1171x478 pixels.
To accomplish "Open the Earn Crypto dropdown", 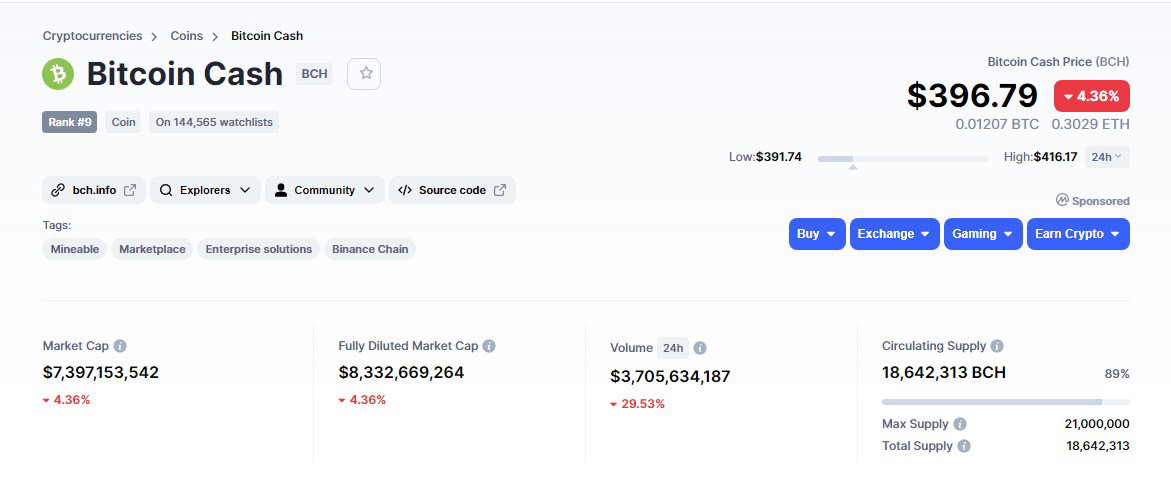I will (1078, 234).
